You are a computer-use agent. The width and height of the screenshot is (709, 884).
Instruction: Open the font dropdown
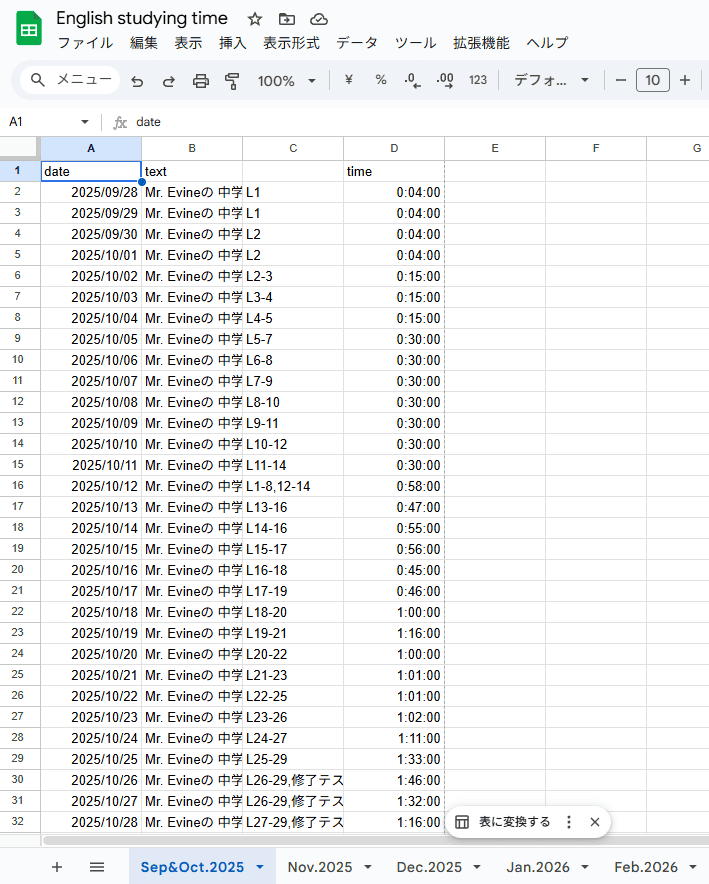(551, 81)
